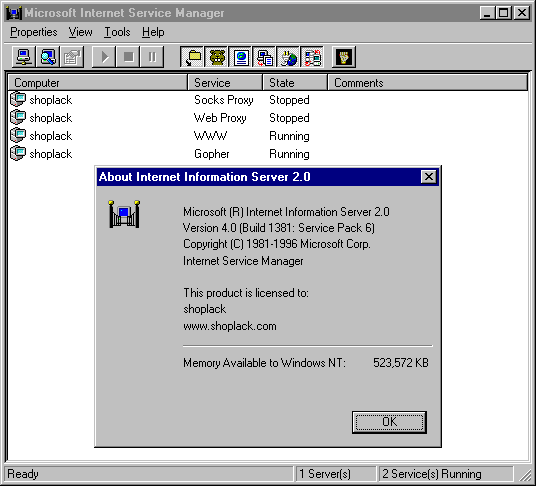
Task: Open the View menu
Action: (x=80, y=32)
